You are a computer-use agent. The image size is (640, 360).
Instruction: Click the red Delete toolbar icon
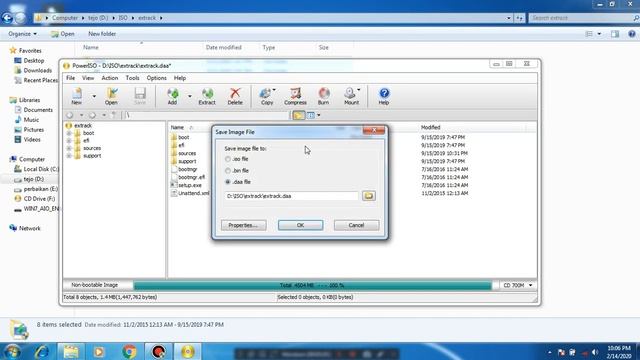pyautogui.click(x=235, y=96)
